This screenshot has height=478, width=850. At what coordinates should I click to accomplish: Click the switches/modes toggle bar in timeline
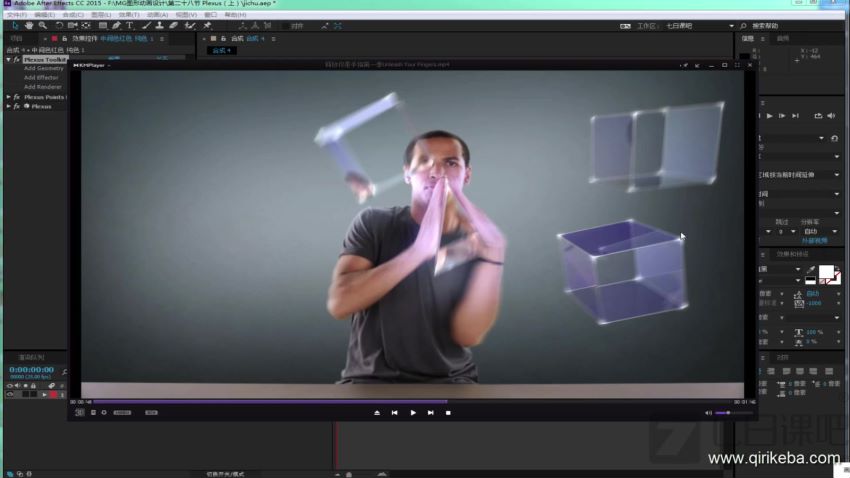225,474
